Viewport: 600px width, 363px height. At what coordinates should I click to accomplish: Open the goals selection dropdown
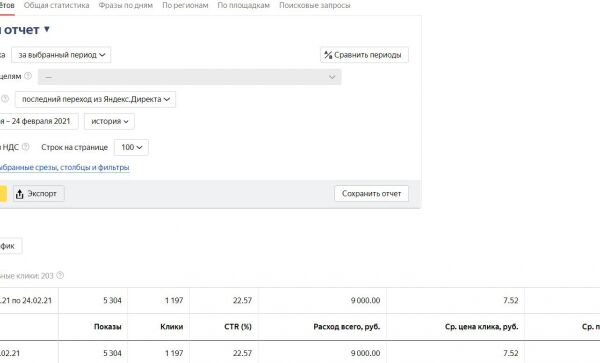pos(189,77)
